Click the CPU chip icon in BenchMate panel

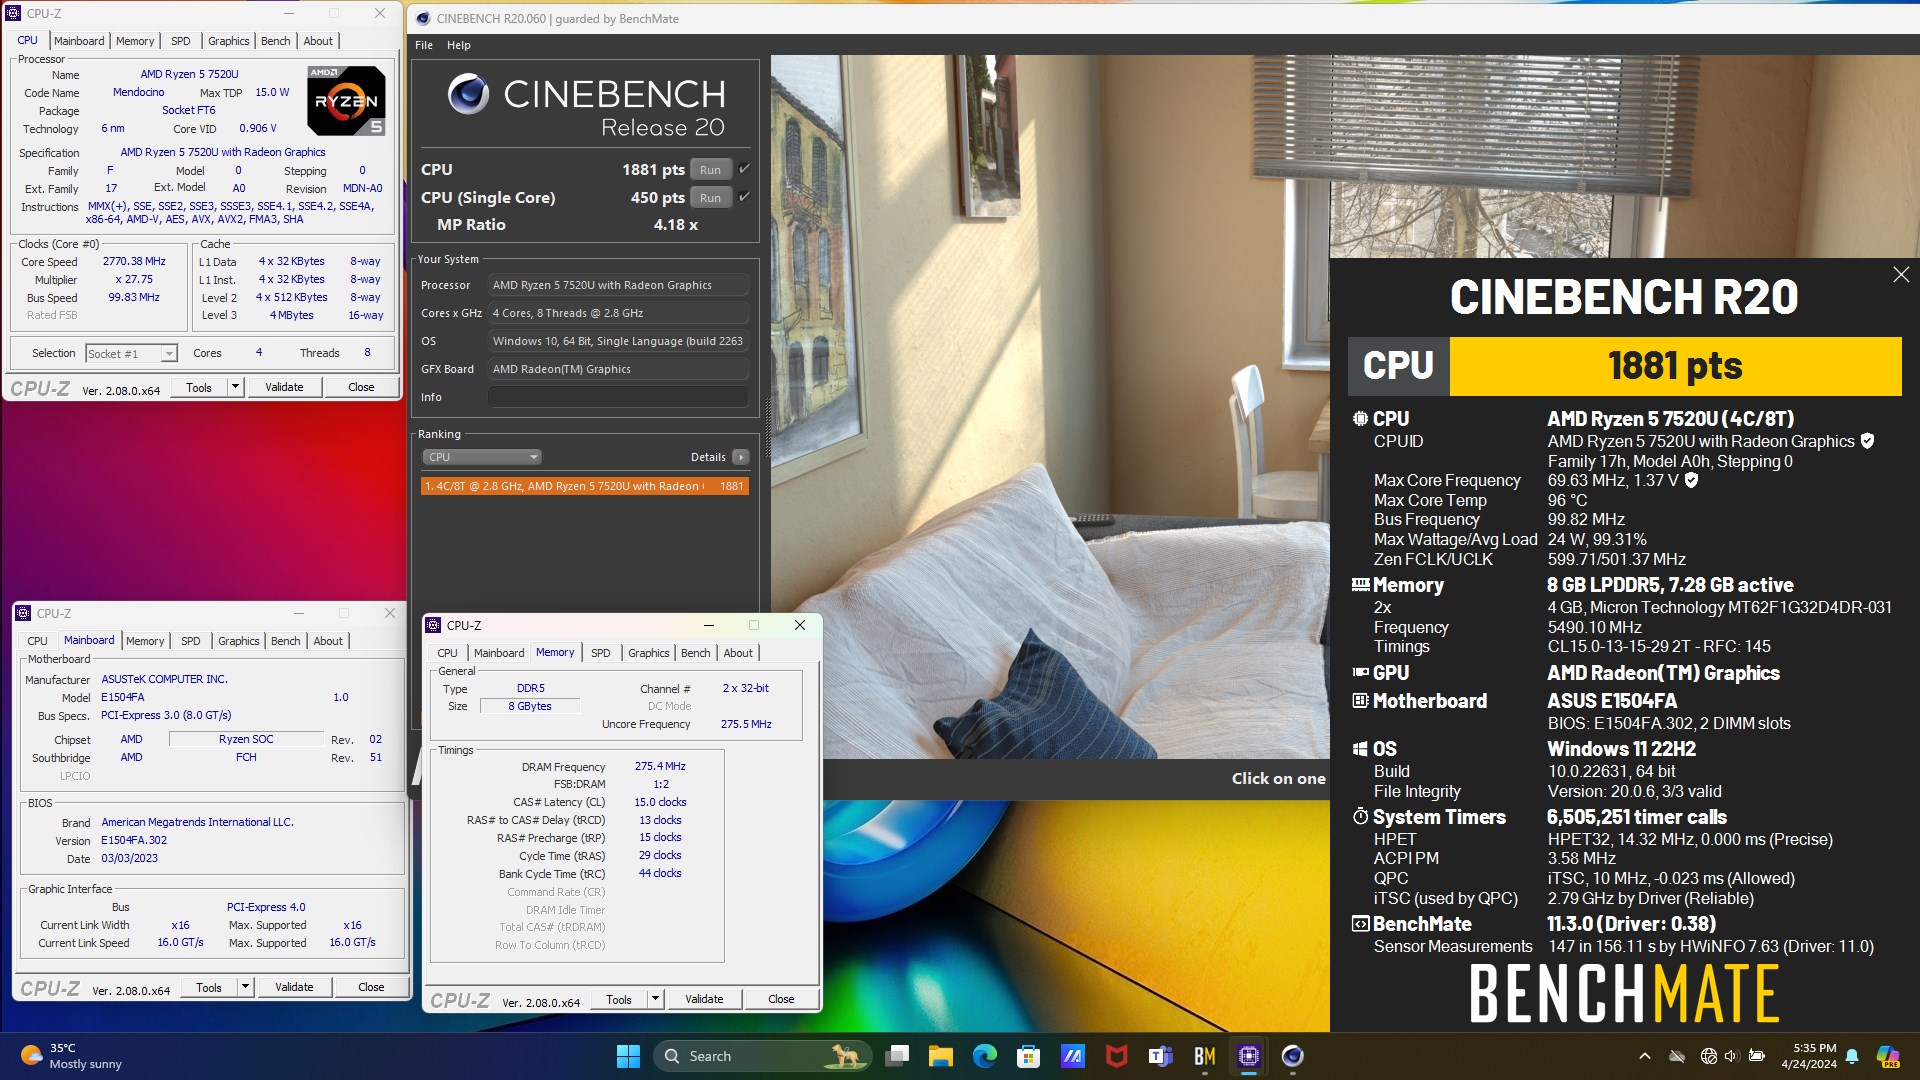[1360, 419]
